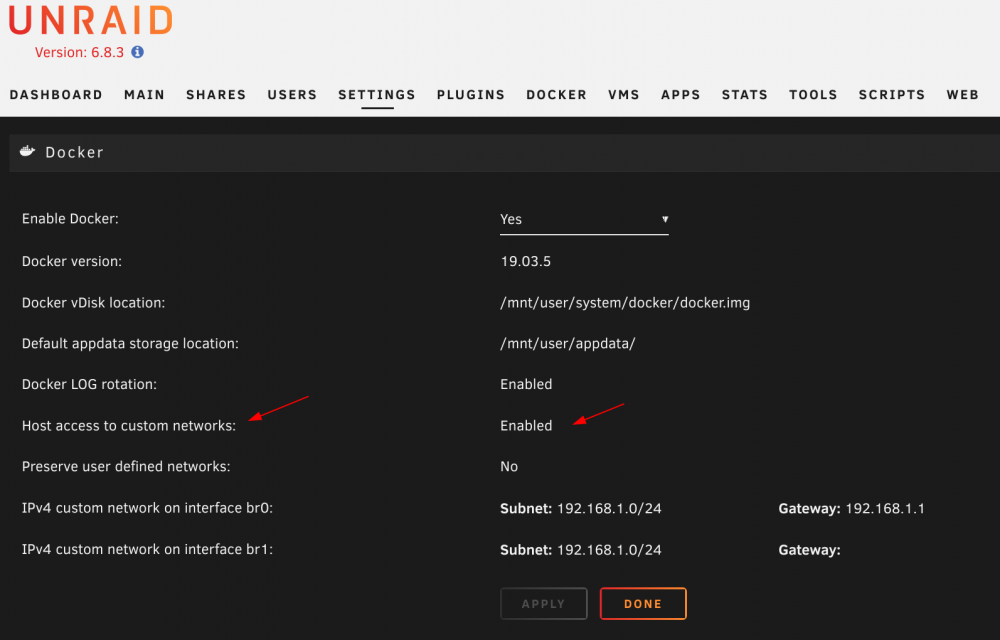The image size is (1000, 640).
Task: Click the /mnt/user/appdata/ path
Action: click(568, 344)
